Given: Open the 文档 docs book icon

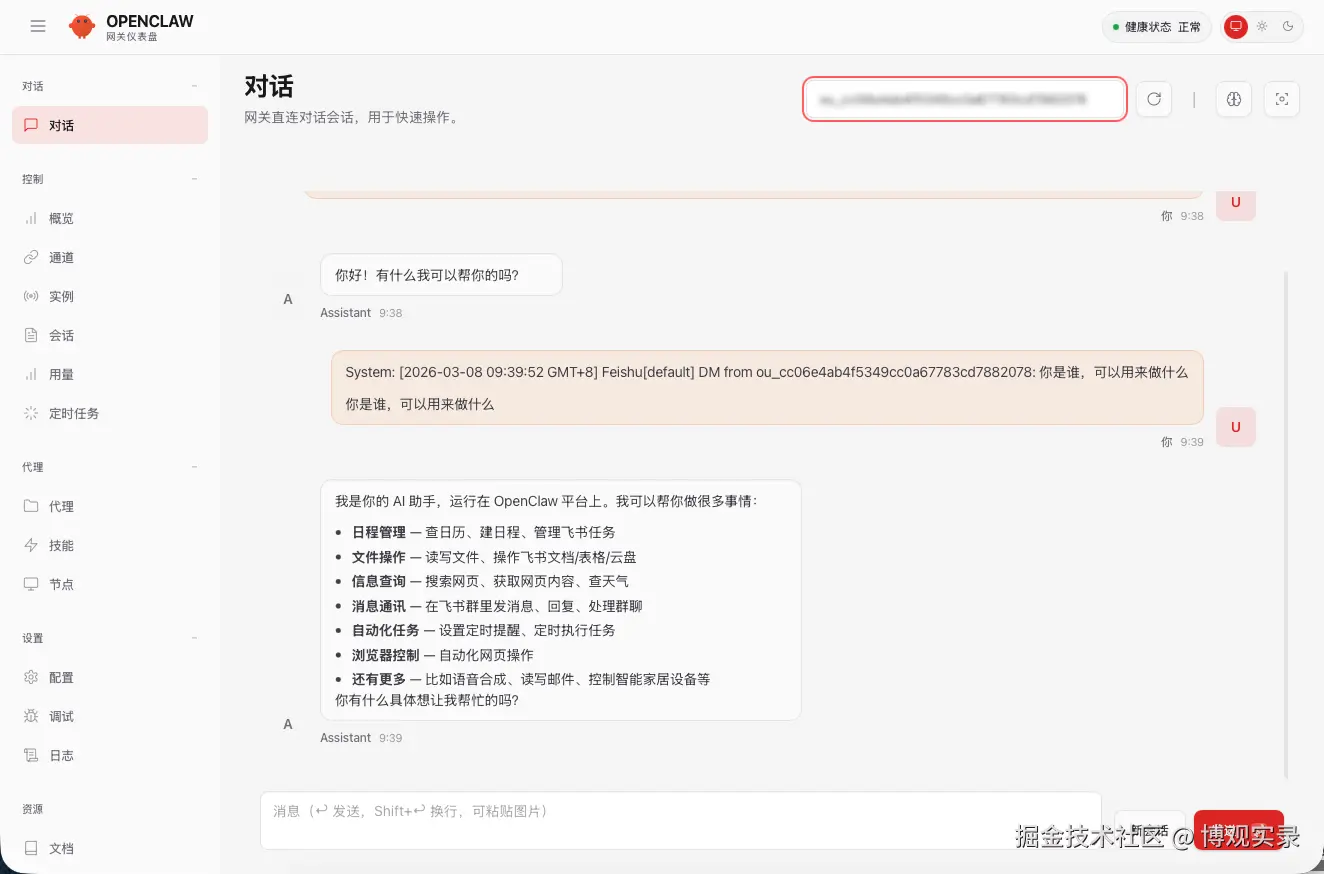Looking at the screenshot, I should [31, 848].
